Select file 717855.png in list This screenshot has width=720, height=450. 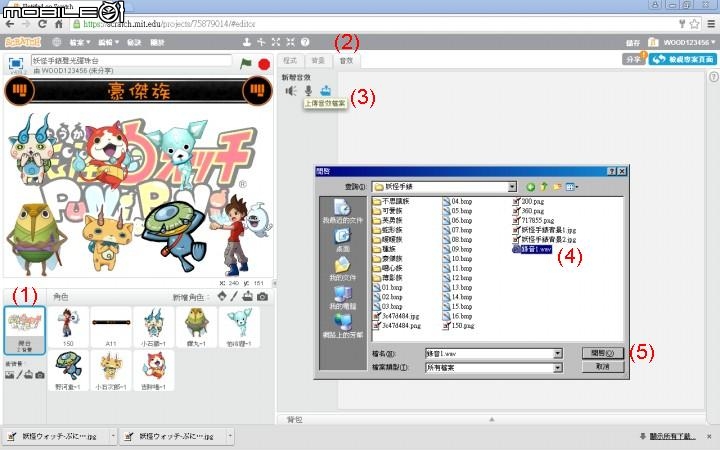click(x=533, y=220)
